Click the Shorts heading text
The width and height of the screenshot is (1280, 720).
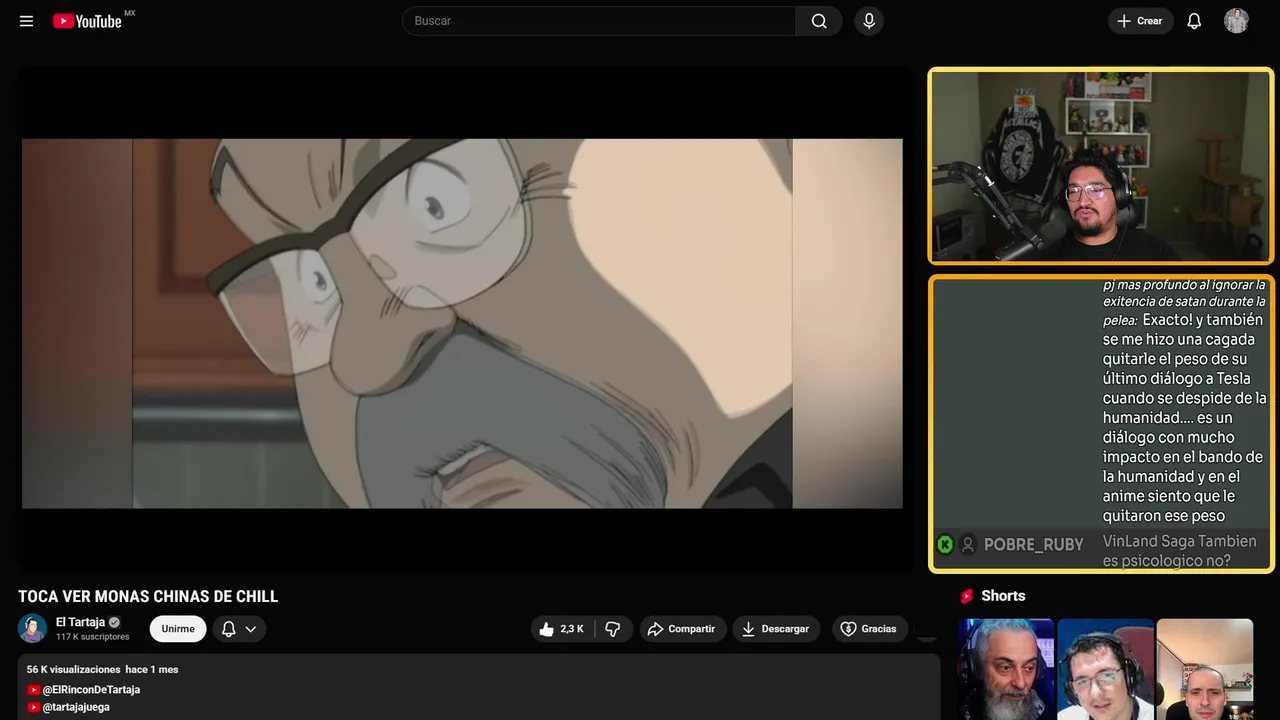point(1003,596)
